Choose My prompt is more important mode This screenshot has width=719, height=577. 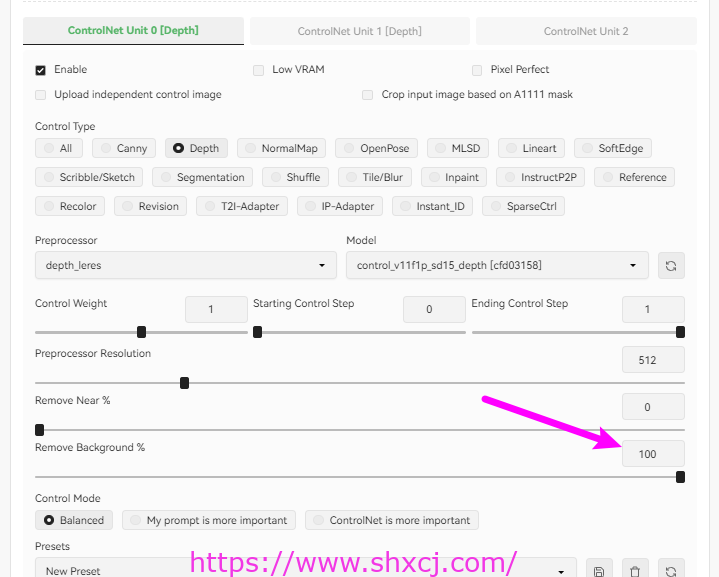pos(209,520)
